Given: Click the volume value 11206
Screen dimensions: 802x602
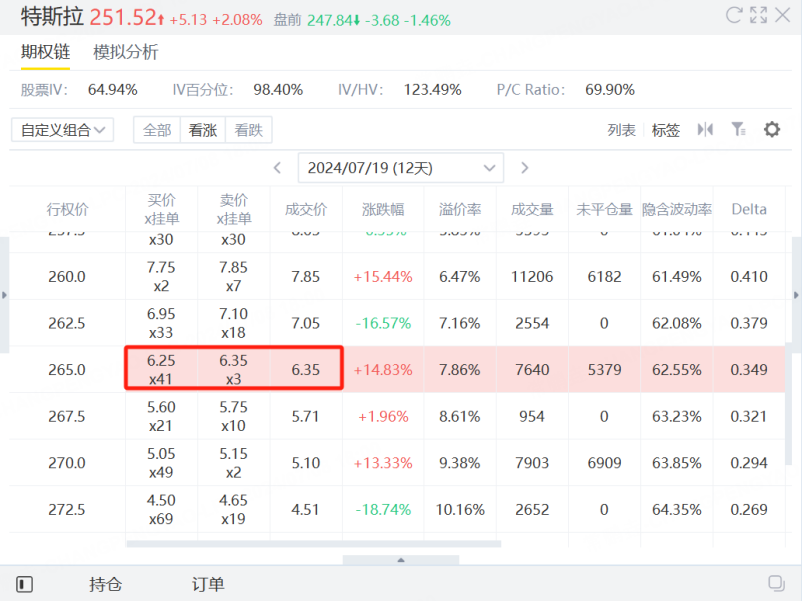Looking at the screenshot, I should pos(532,277).
